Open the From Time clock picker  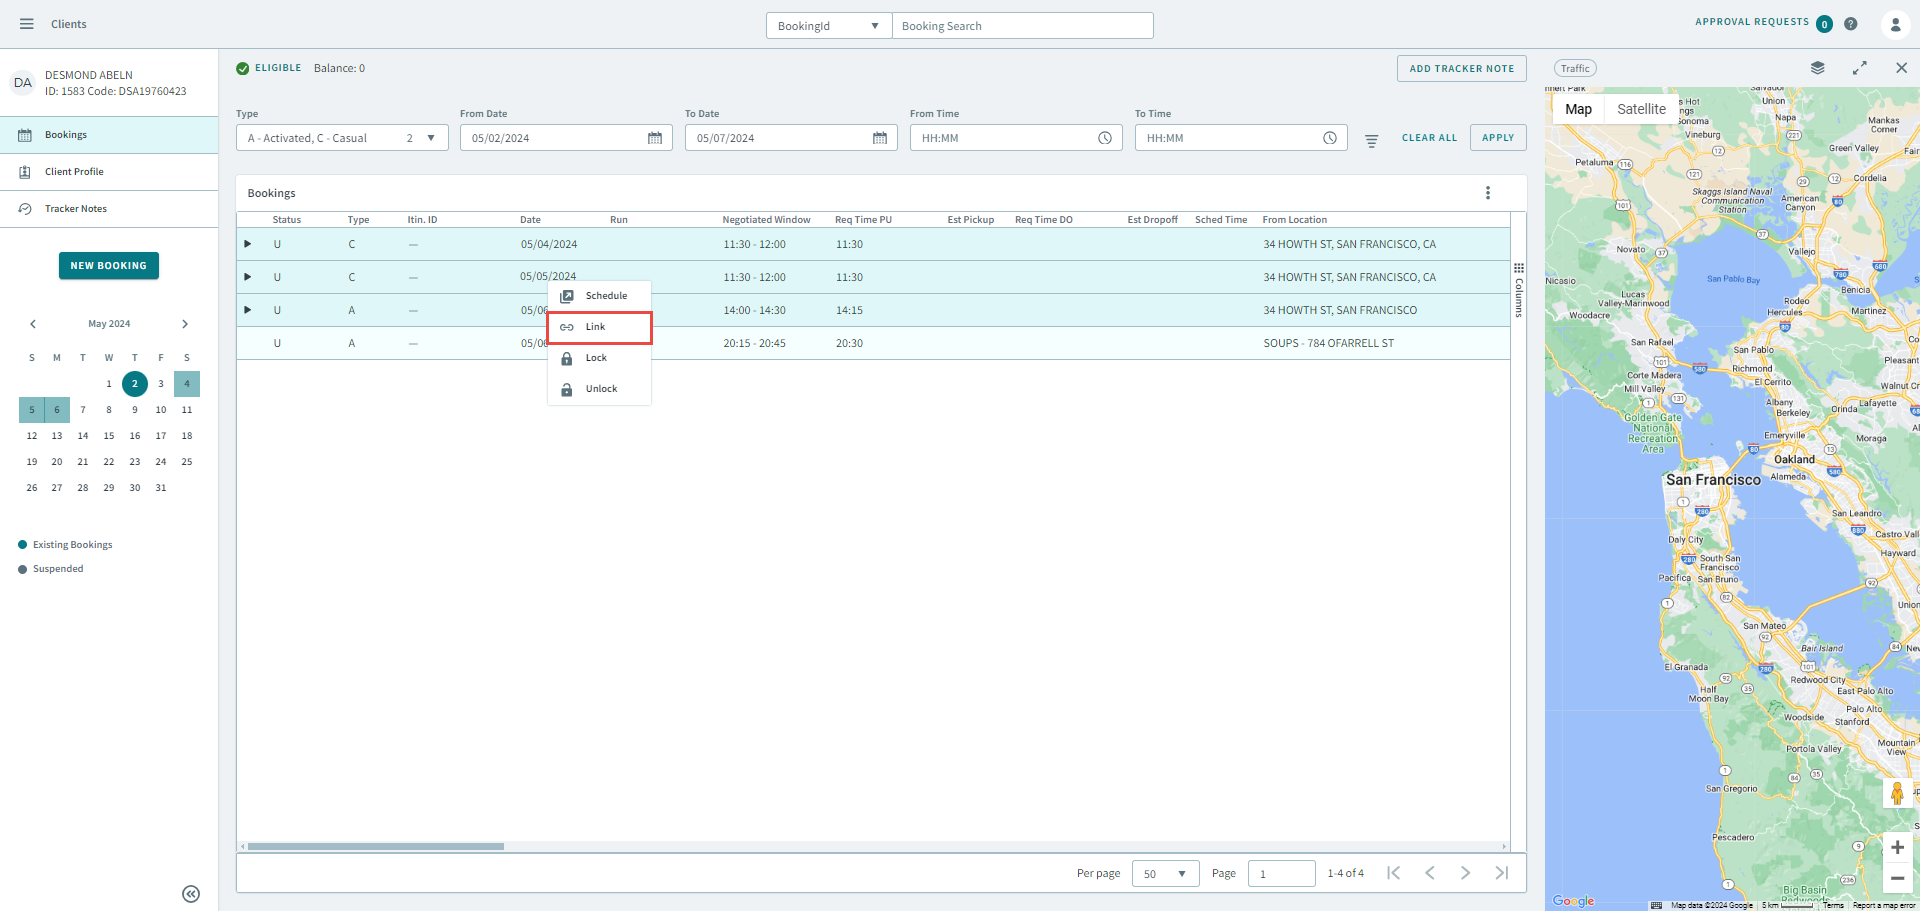pyautogui.click(x=1105, y=138)
